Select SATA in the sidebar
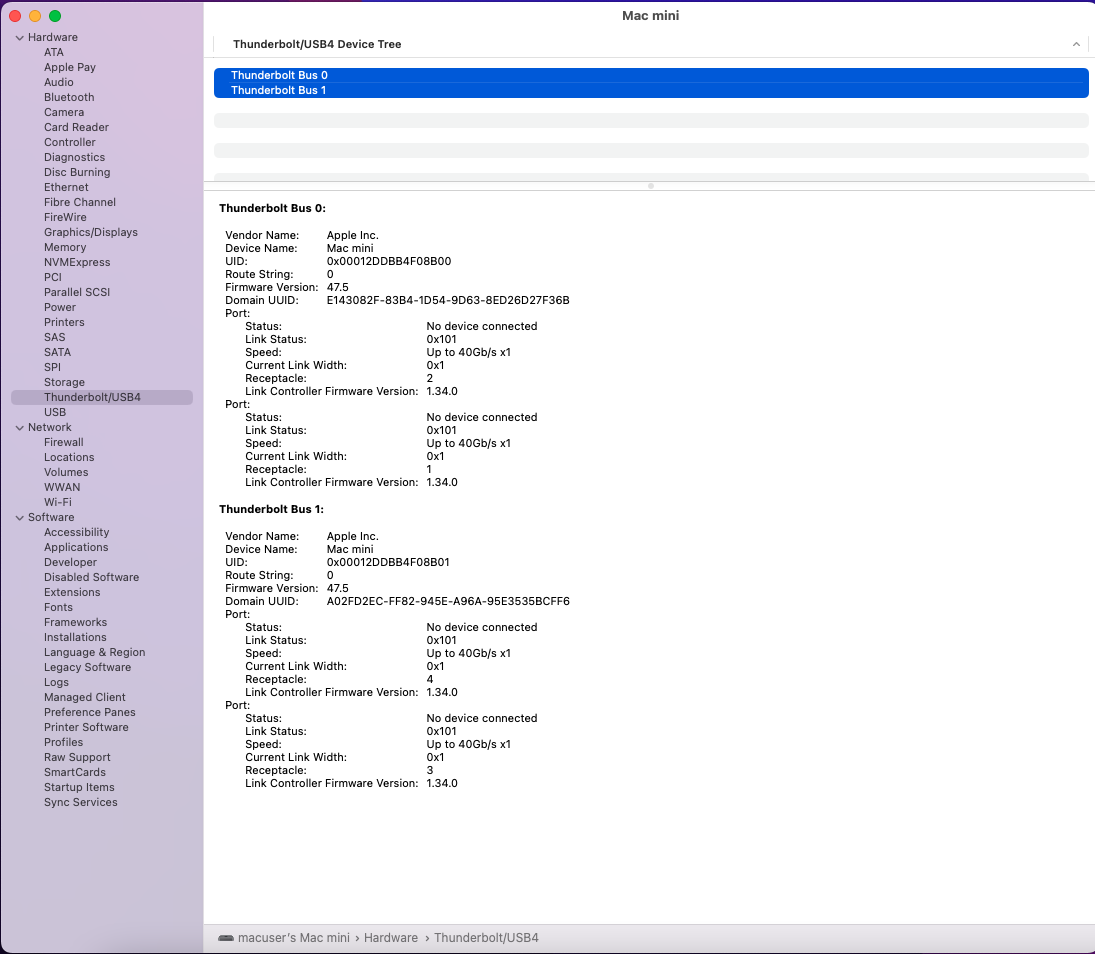 [57, 353]
